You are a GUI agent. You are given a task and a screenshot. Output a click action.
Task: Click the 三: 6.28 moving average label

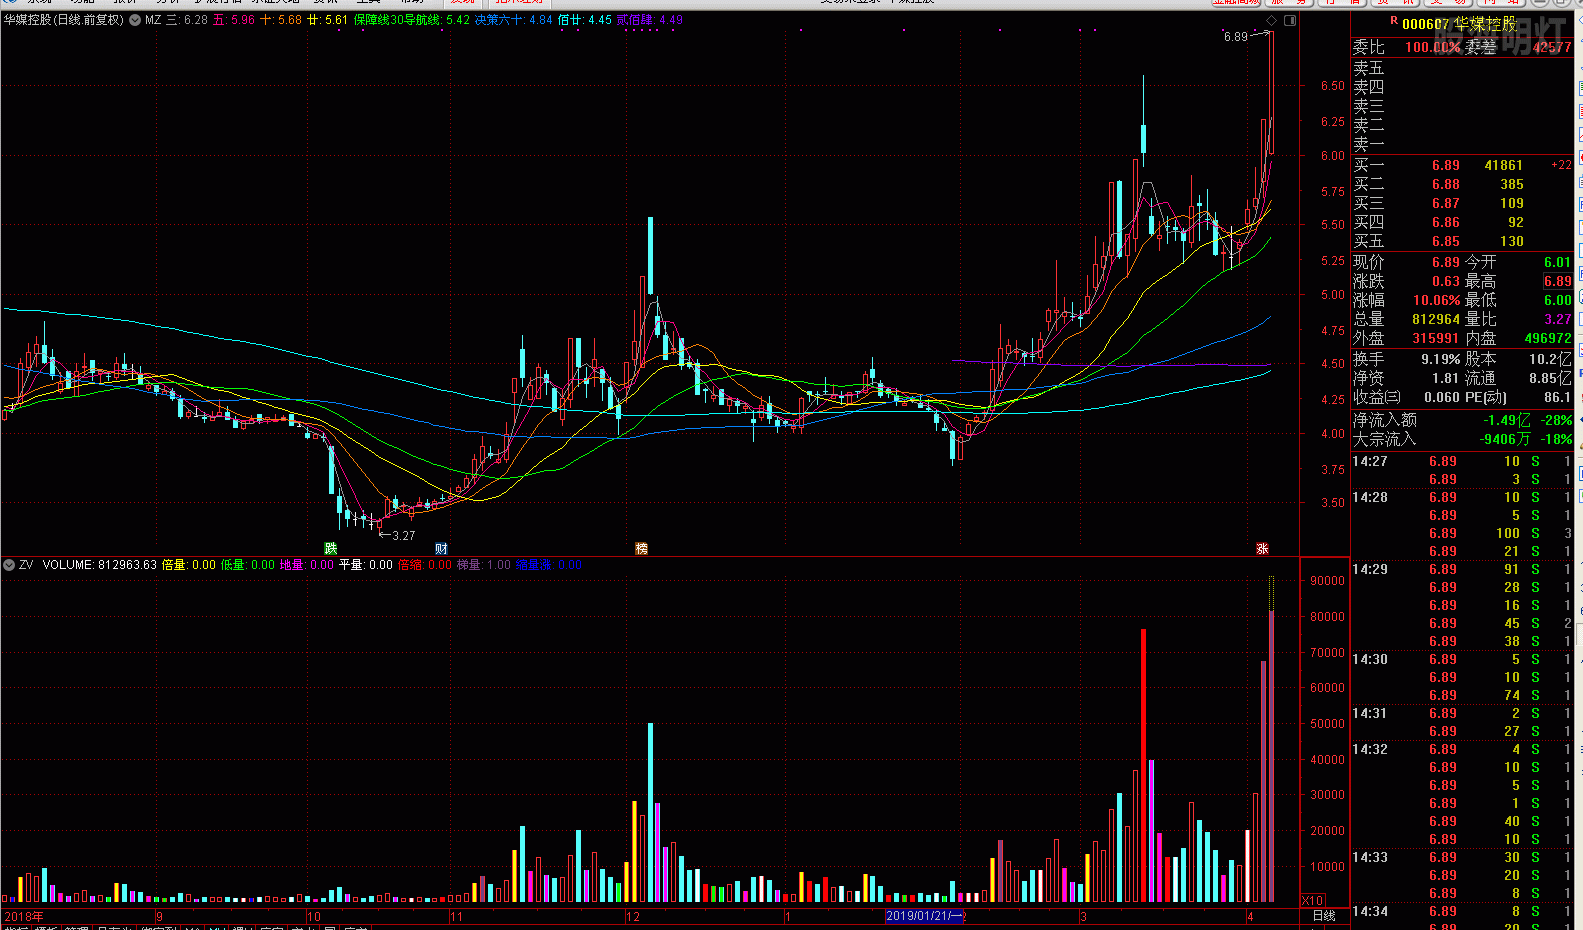click(x=187, y=20)
